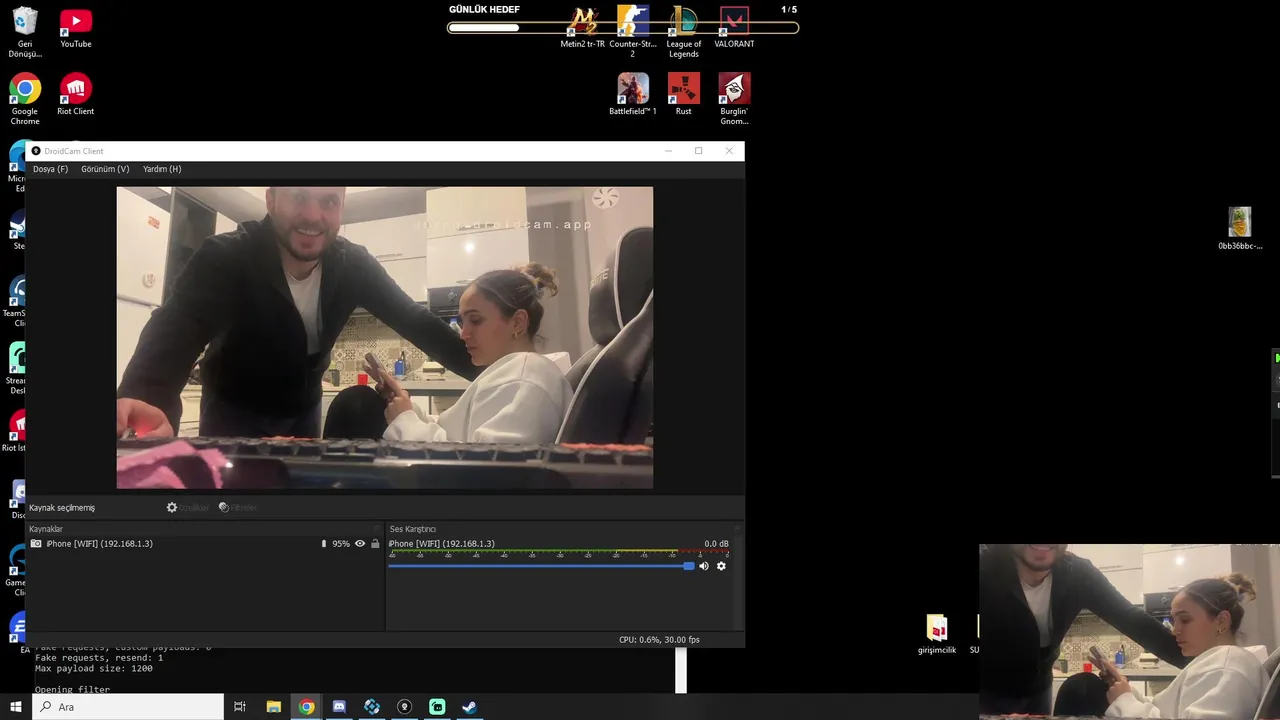Mute the iPhone audio speaker icon

704,566
